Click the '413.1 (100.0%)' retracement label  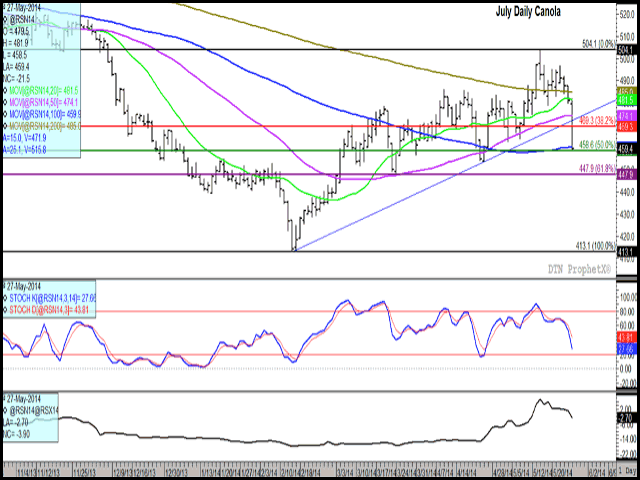pyautogui.click(x=595, y=246)
